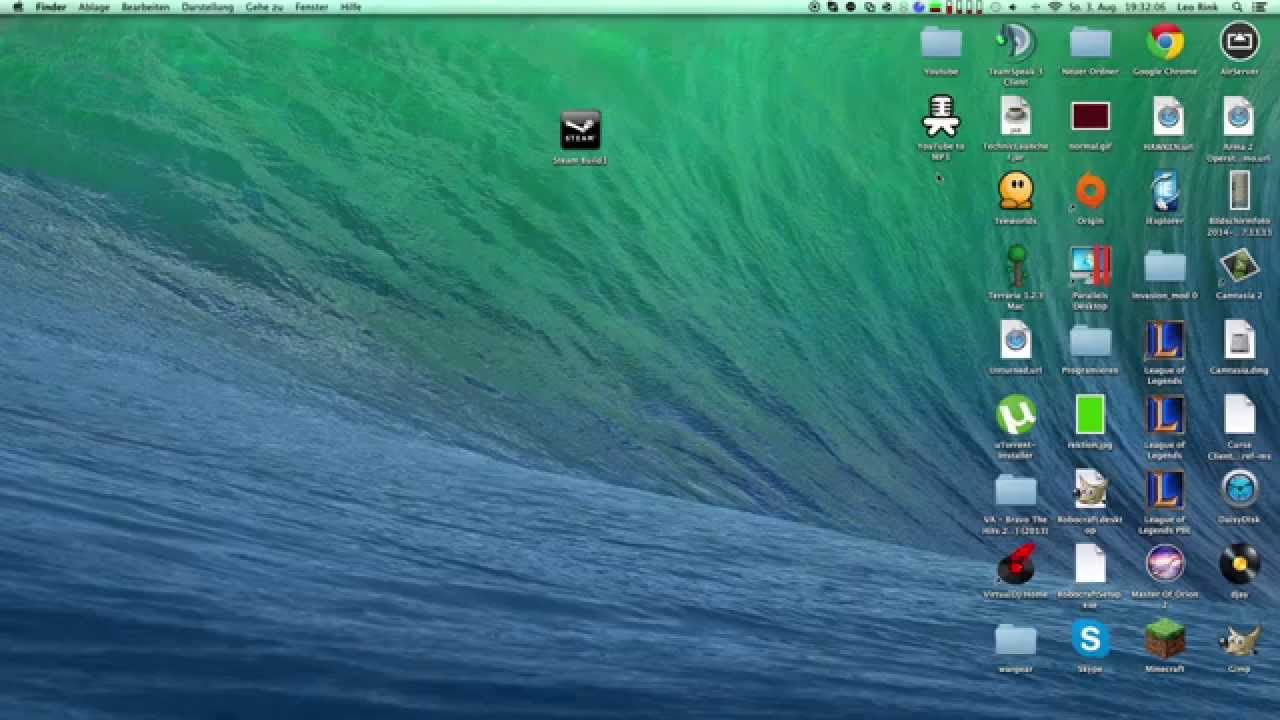
Task: Open the Hilfe menu
Action: click(x=351, y=7)
